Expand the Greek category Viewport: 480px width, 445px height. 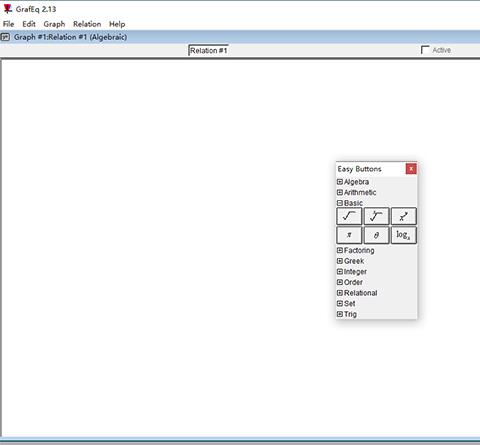tap(340, 261)
